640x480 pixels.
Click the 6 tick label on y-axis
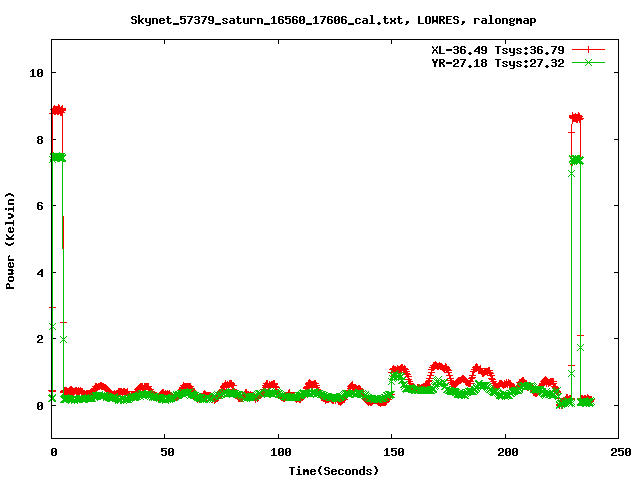[39, 206]
